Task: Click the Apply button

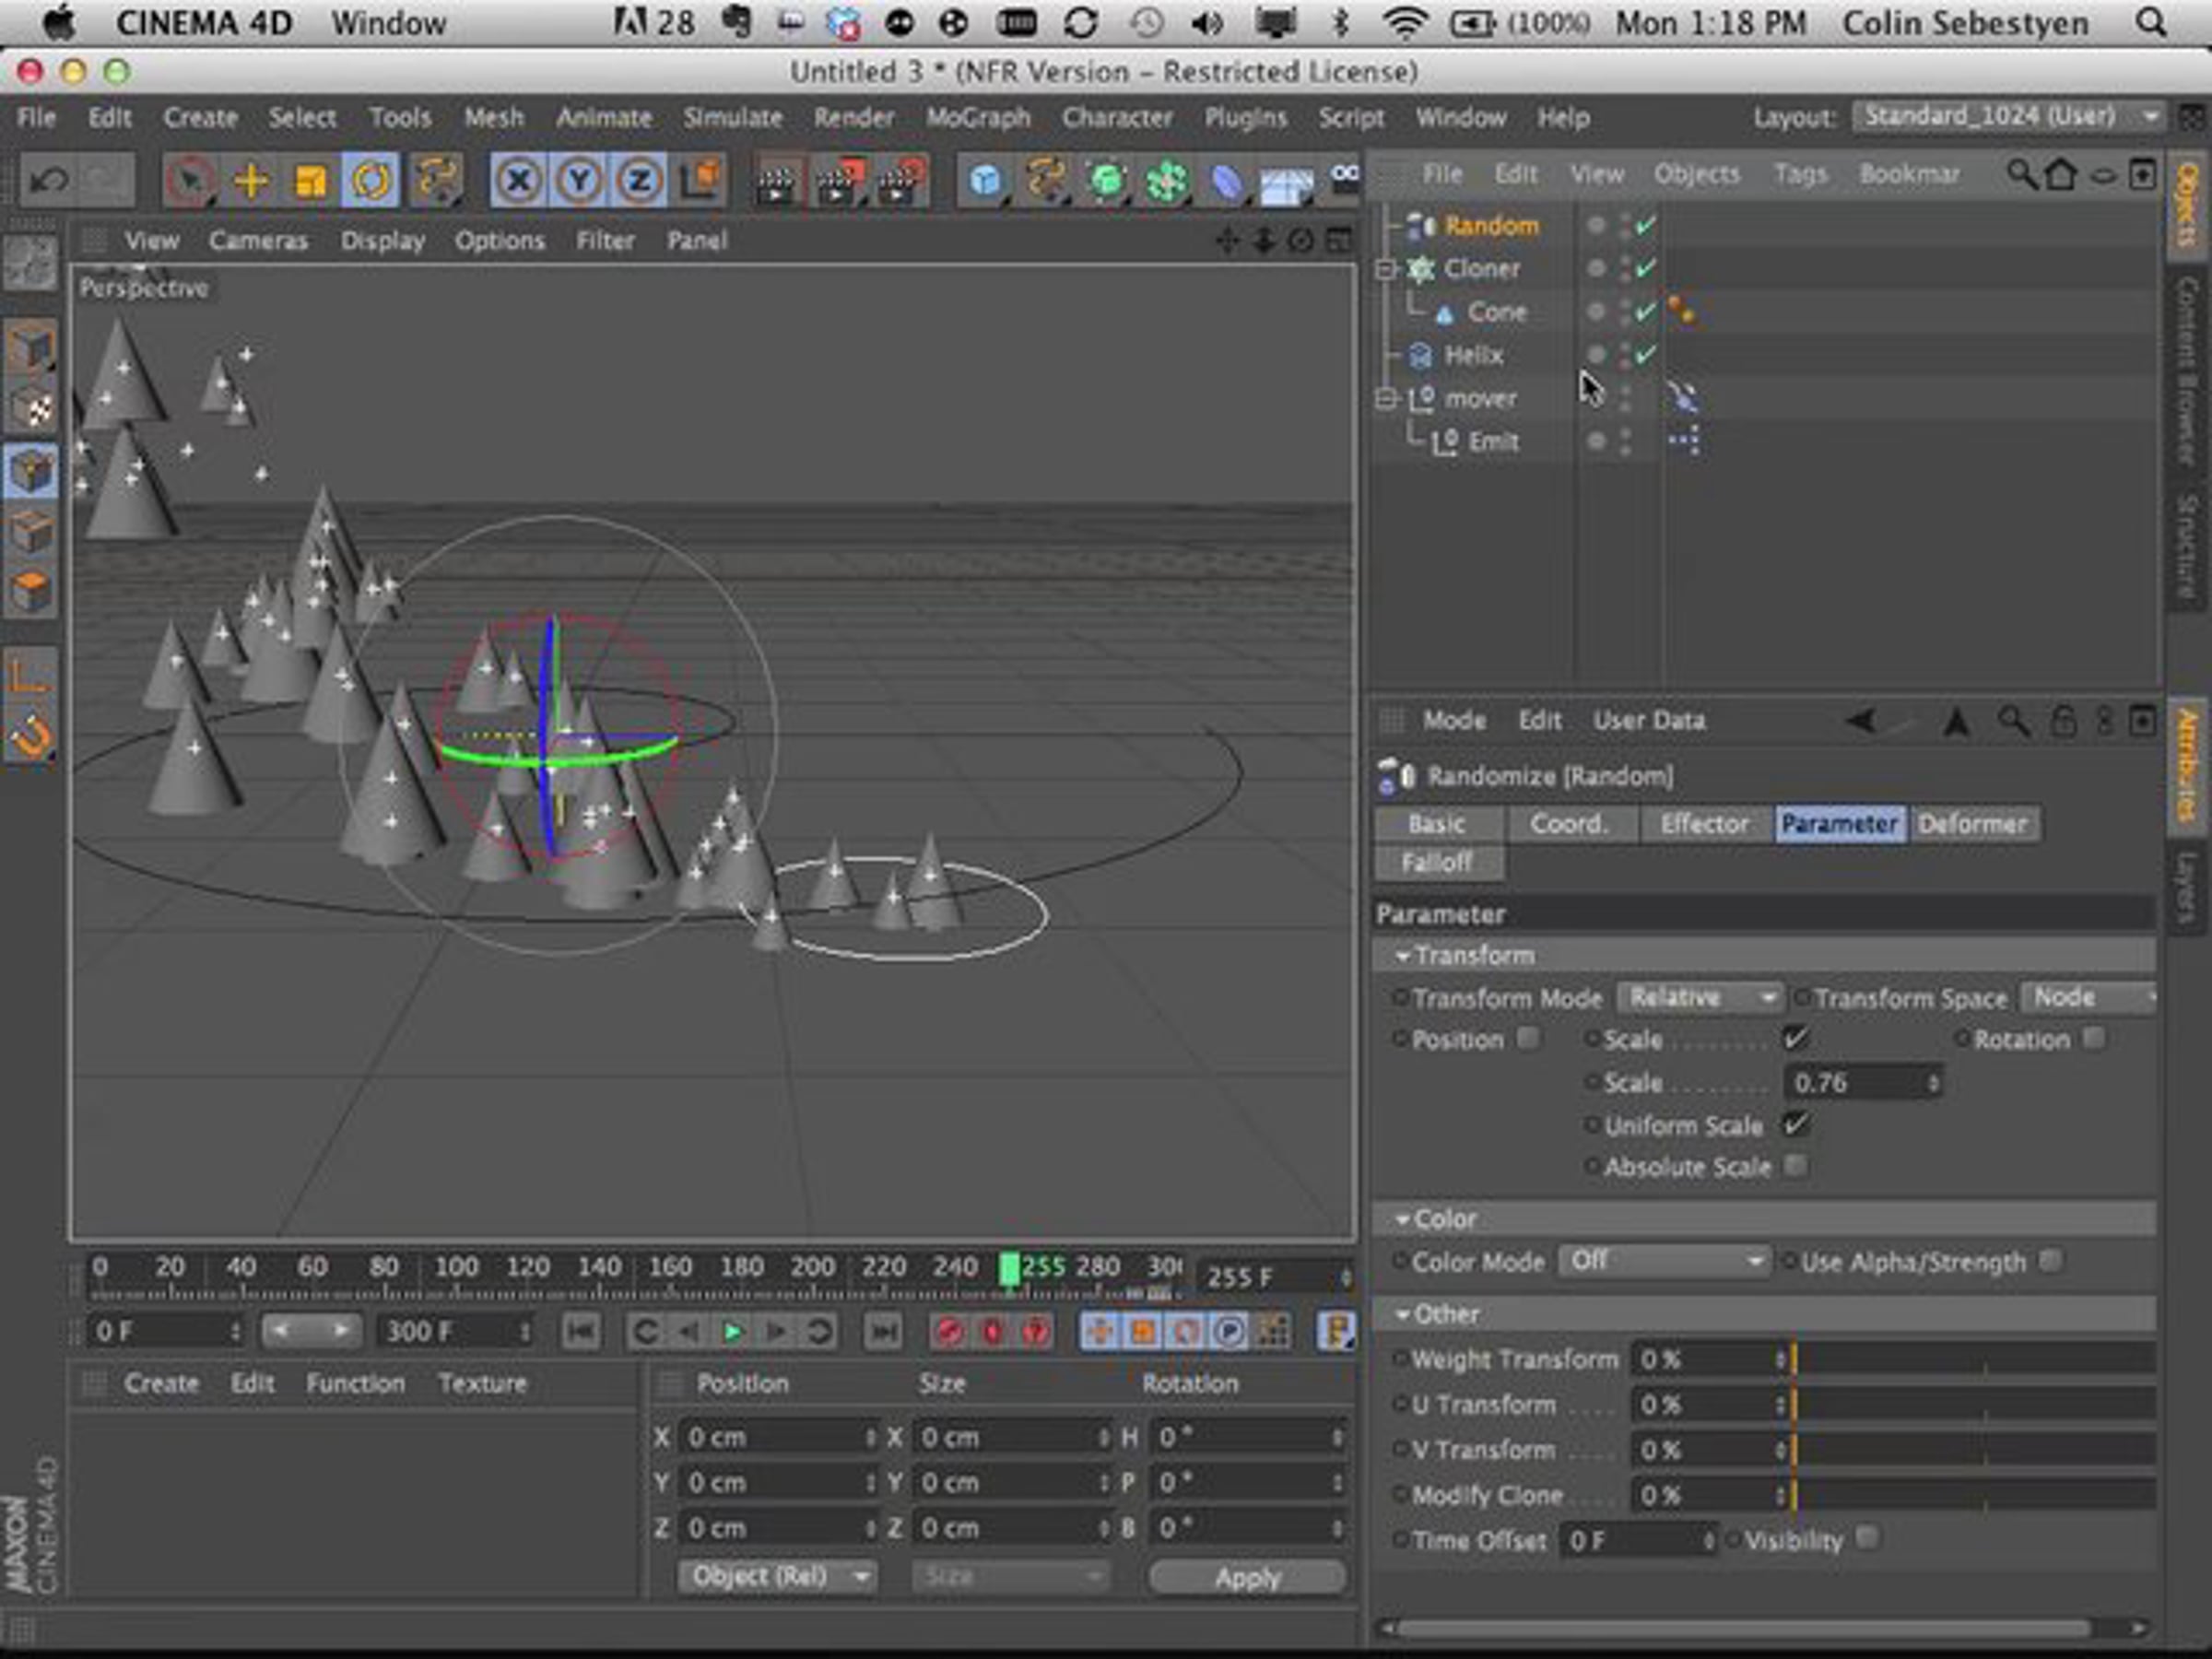Action: [1247, 1578]
